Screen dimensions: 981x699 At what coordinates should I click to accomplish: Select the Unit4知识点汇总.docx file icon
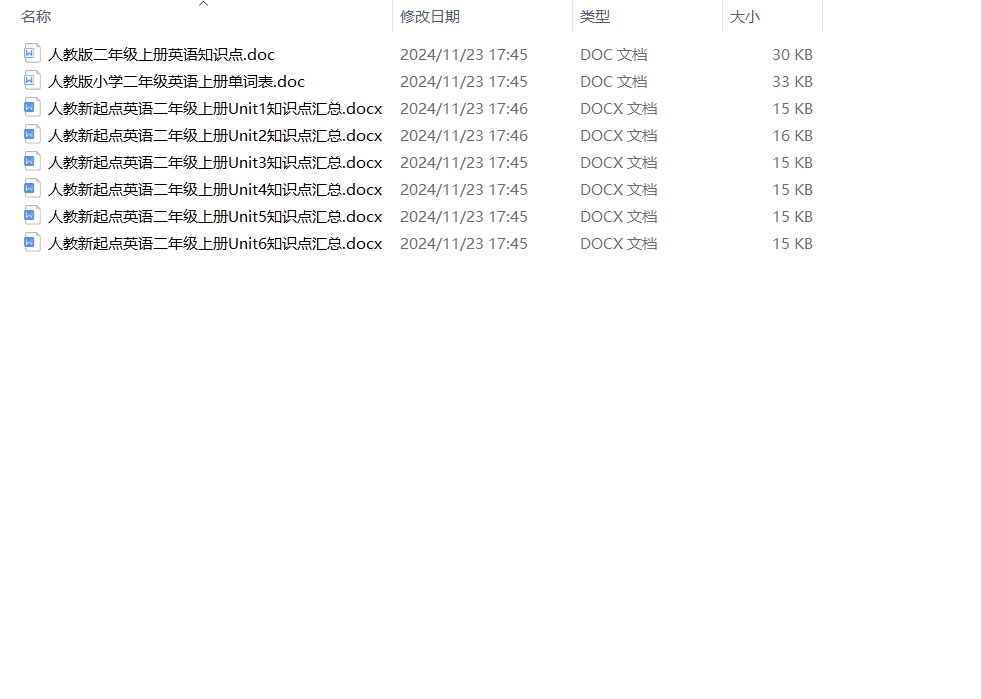[32, 188]
